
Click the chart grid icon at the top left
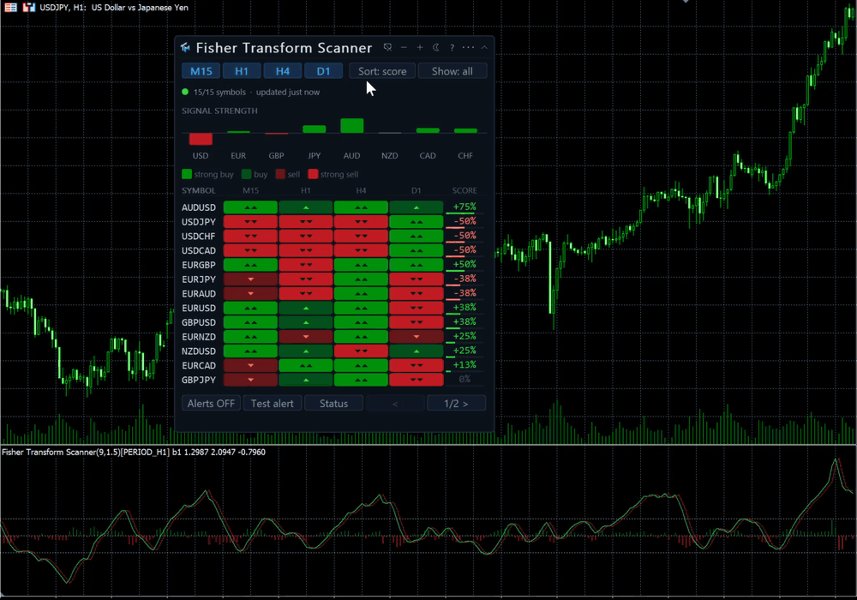[10, 7]
